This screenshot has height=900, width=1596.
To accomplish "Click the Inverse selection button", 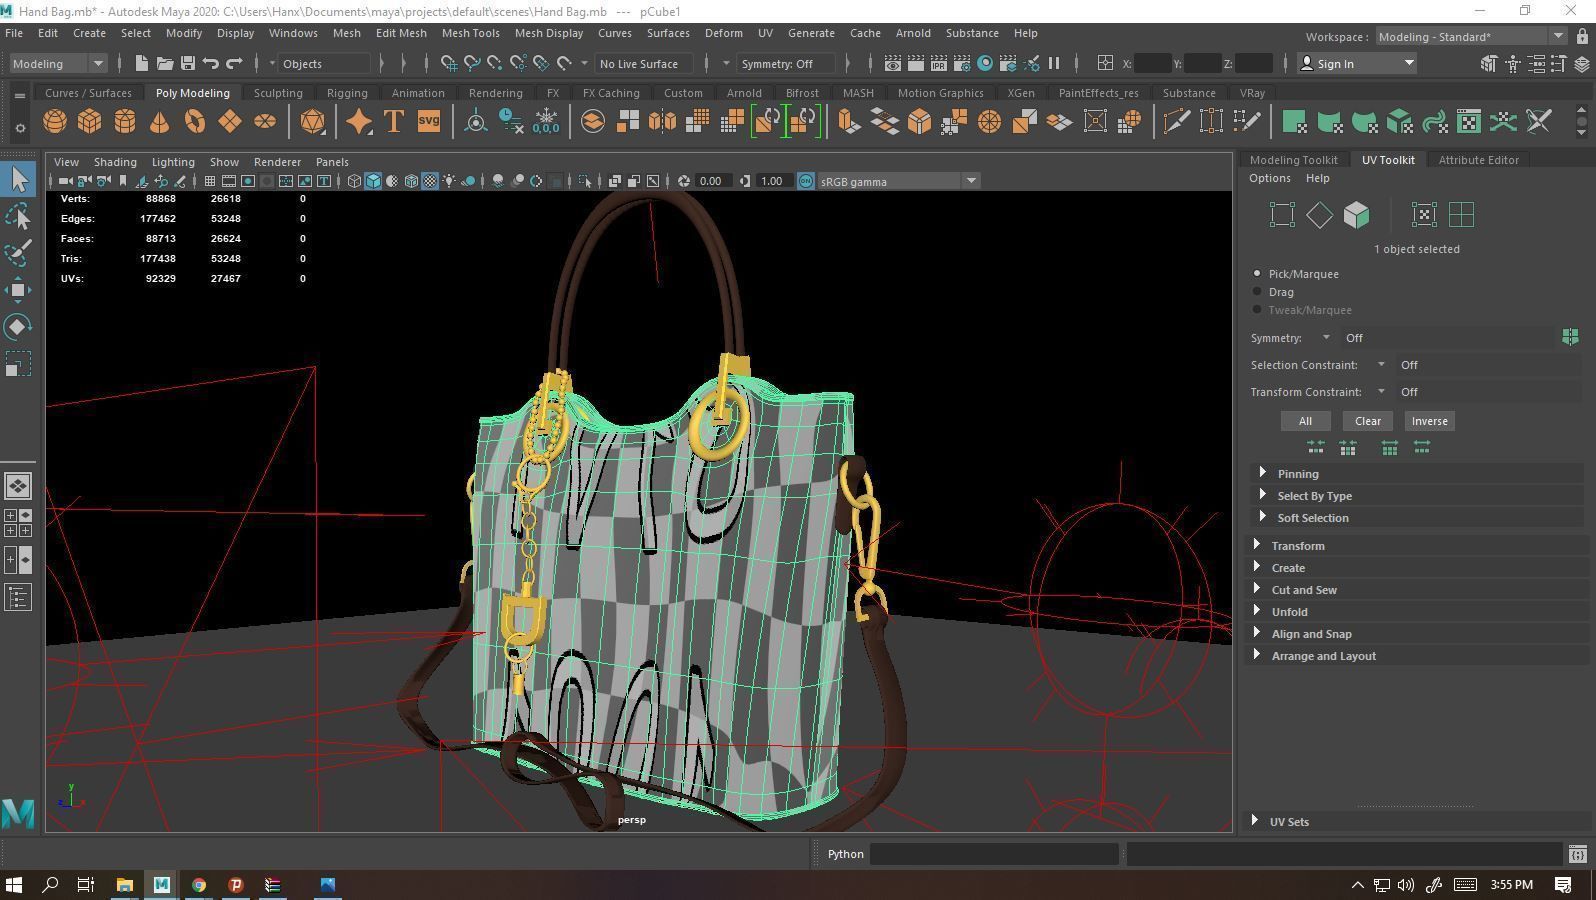I will coord(1429,421).
